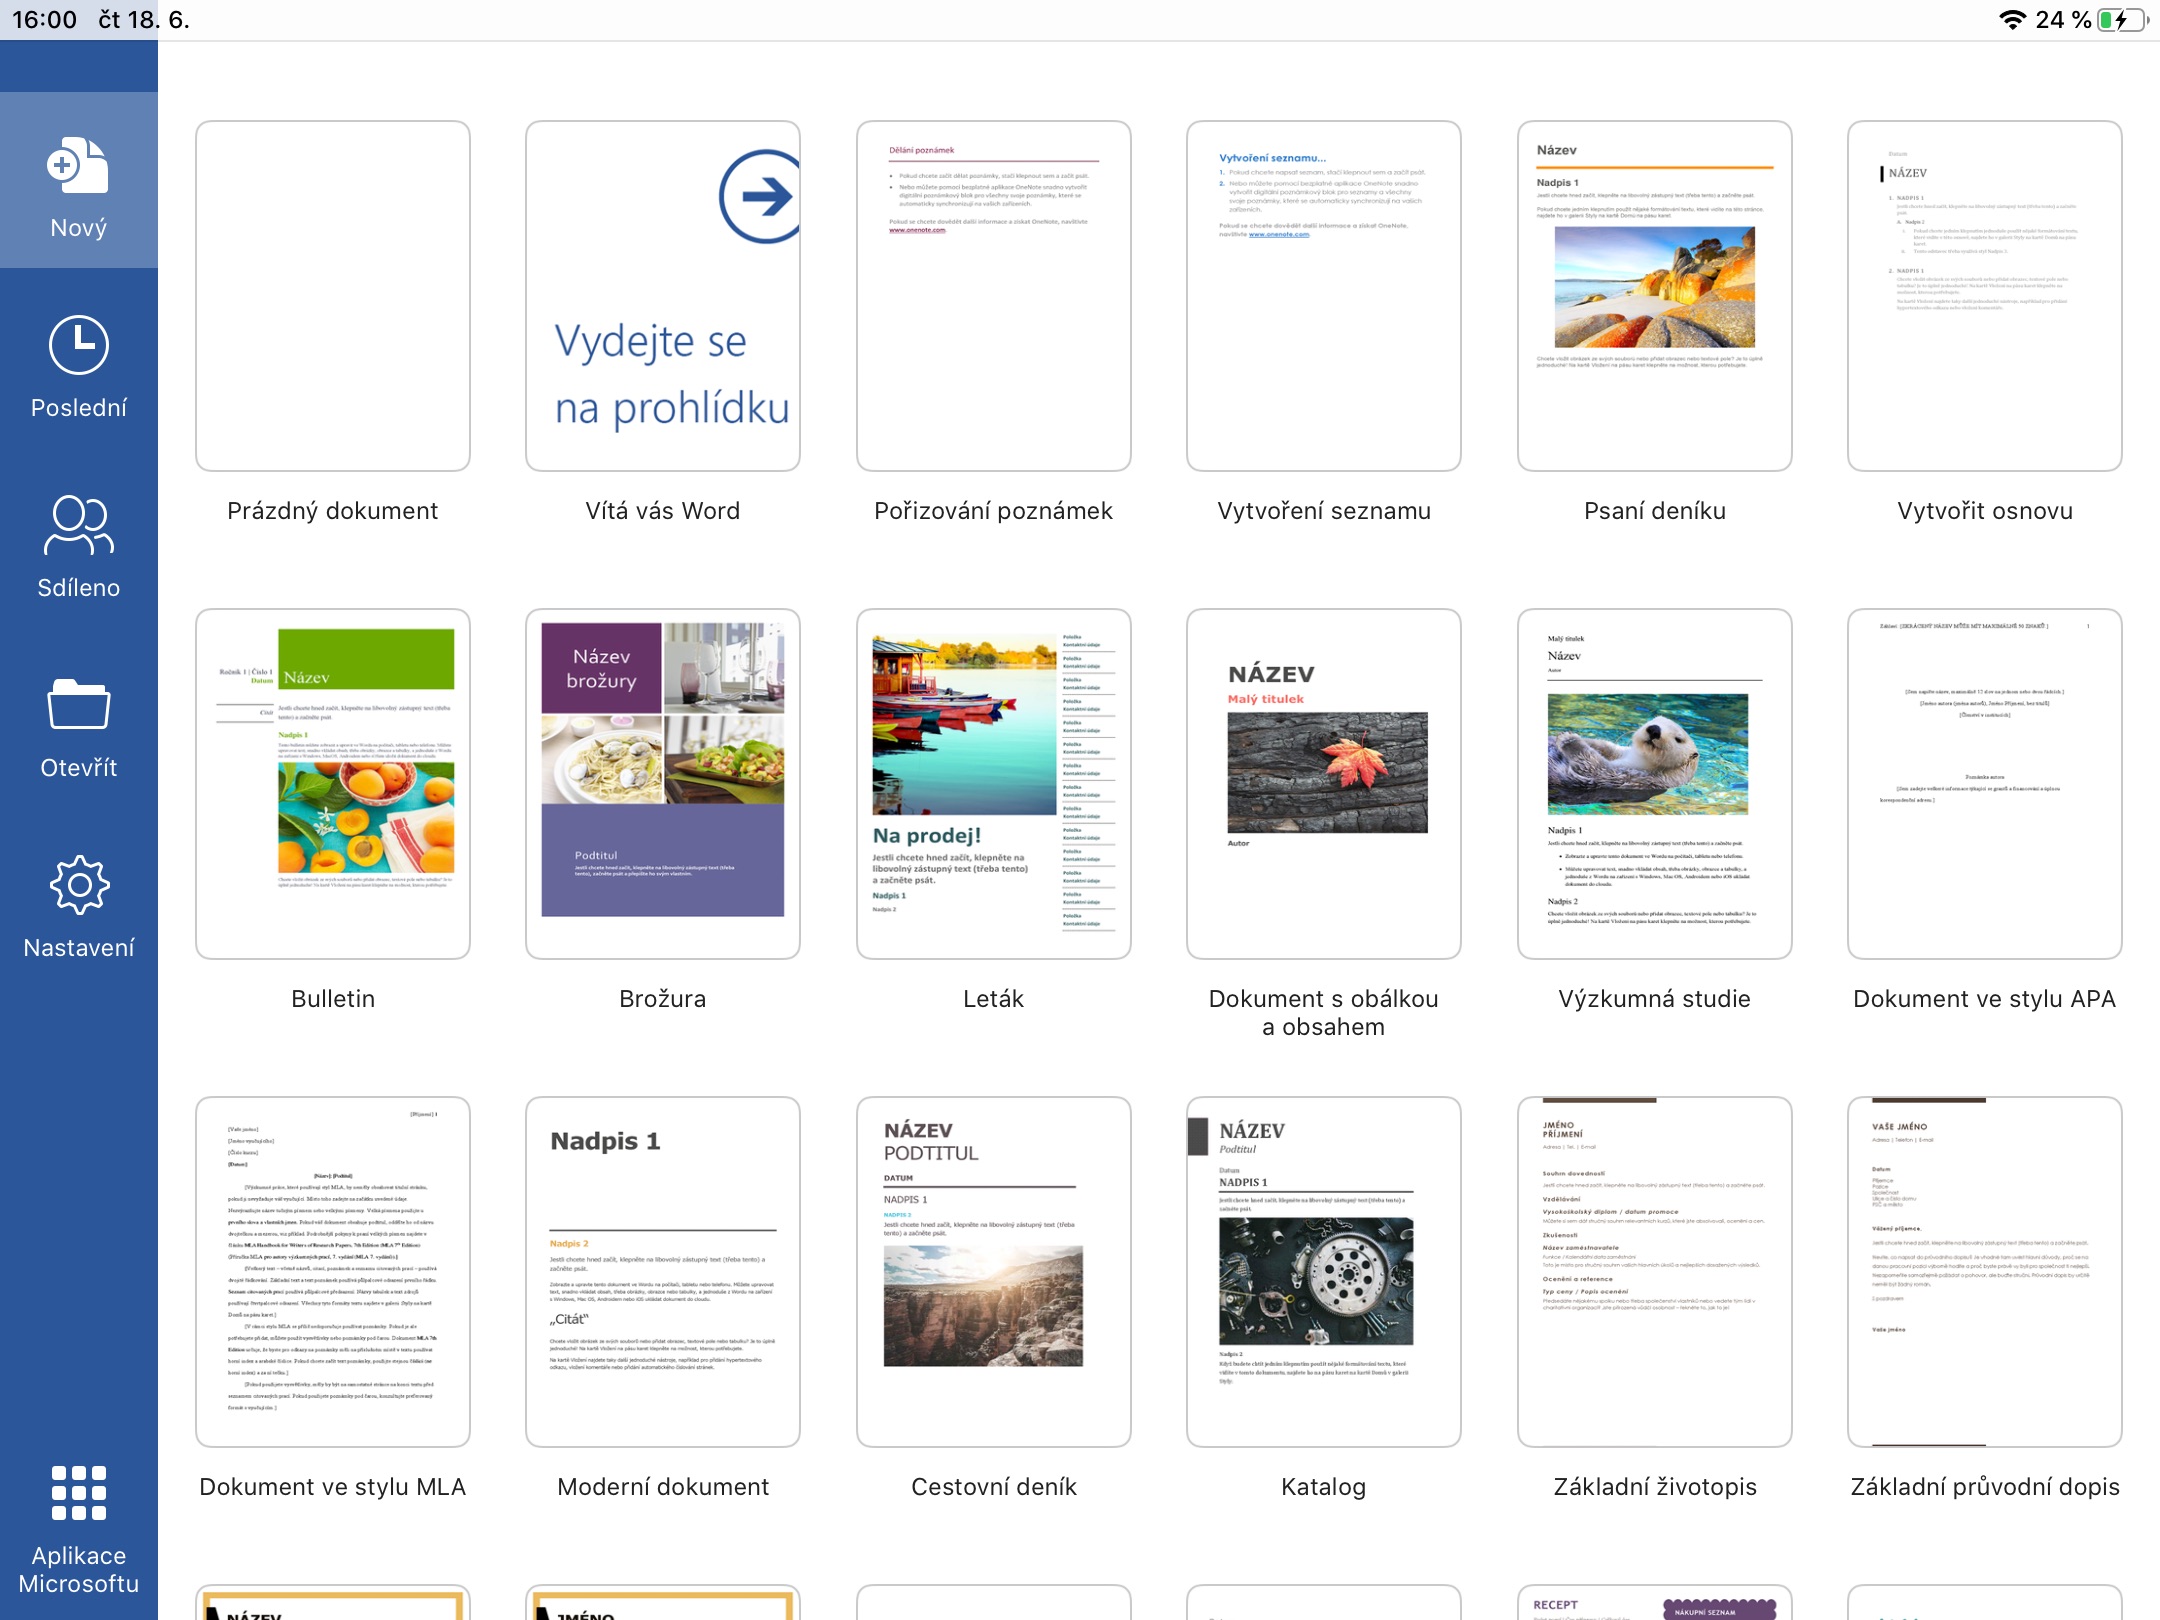
Task: Select the Katalog template with gears
Action: tap(1323, 1272)
